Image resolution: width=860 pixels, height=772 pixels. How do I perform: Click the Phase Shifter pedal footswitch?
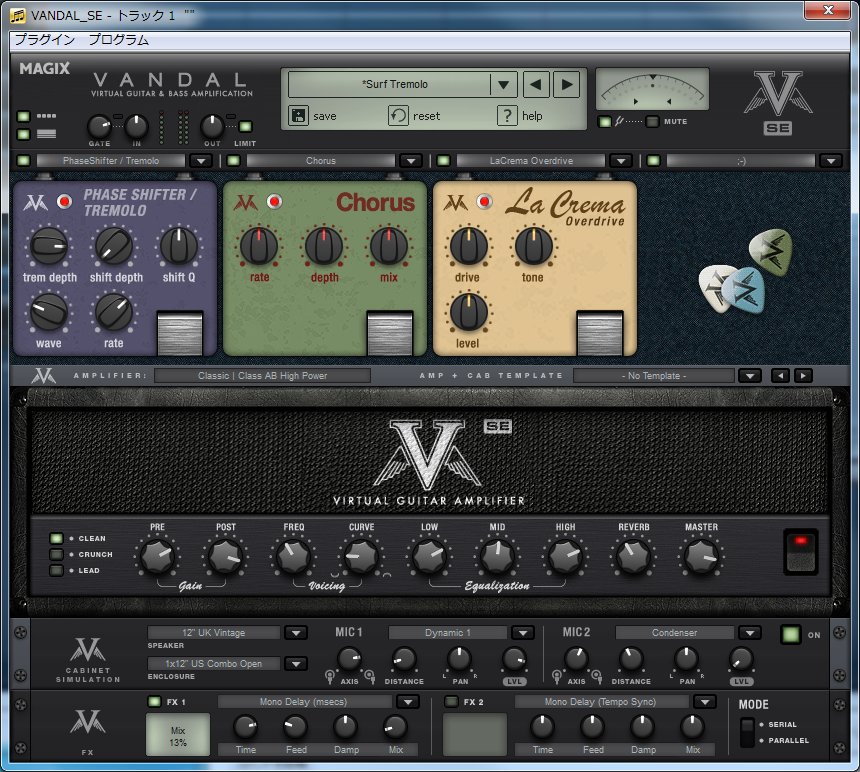coord(180,333)
